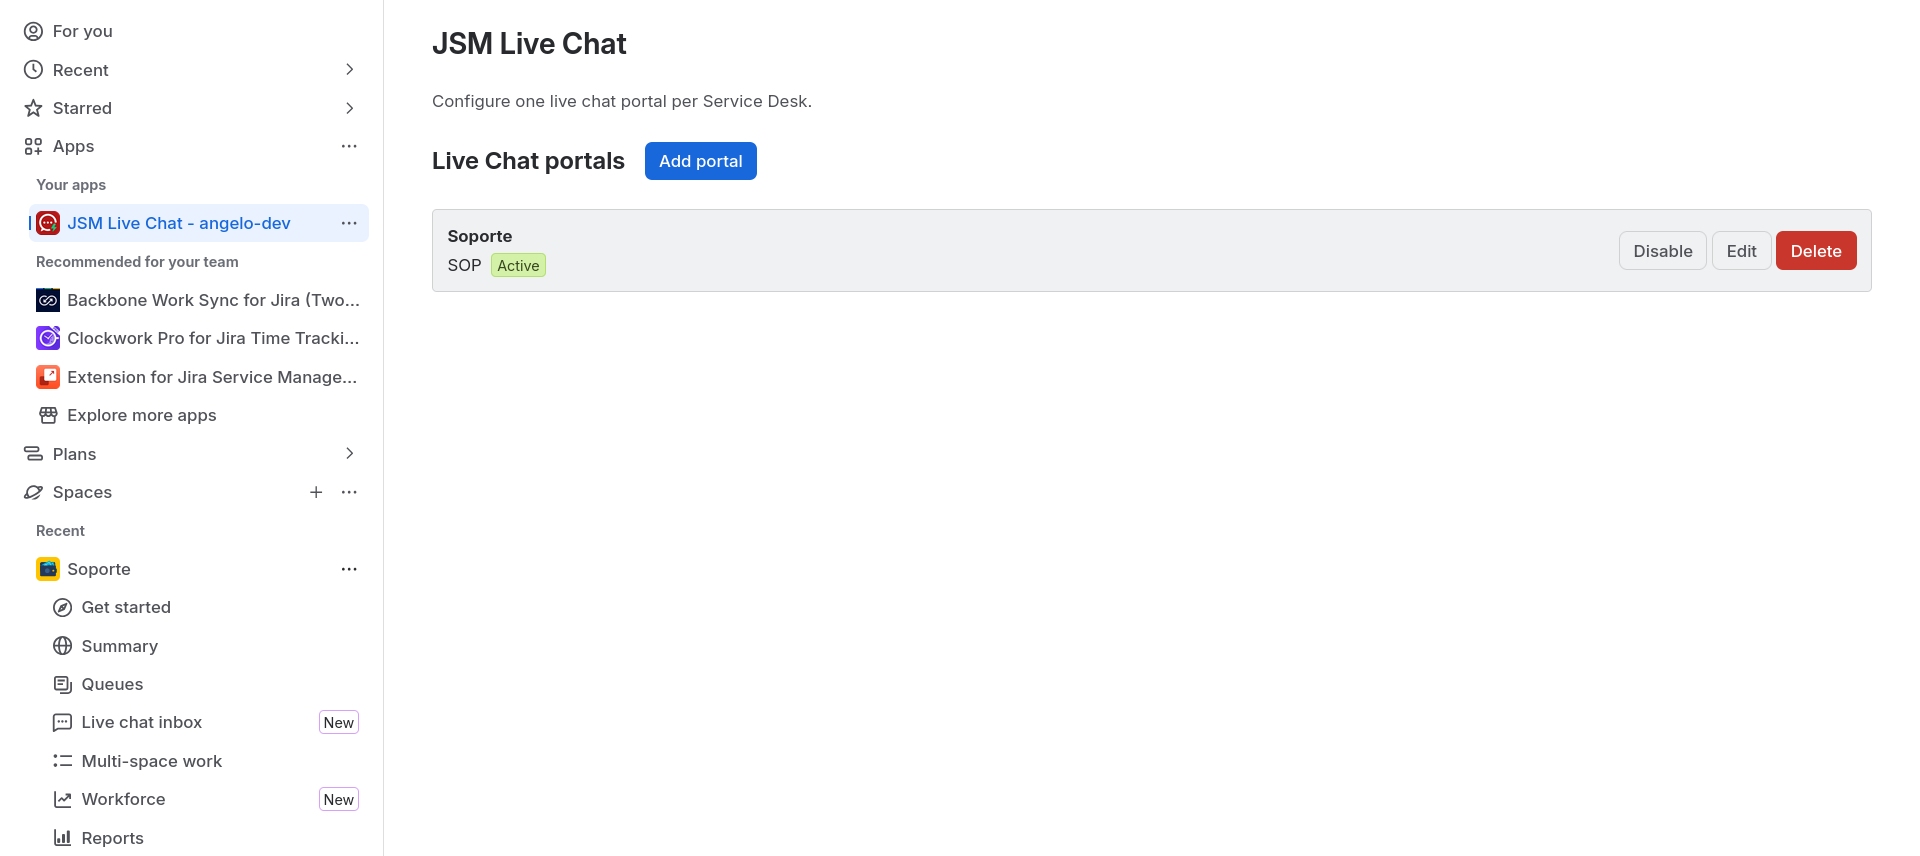Click the Summary globe icon
1920x856 pixels.
62,646
